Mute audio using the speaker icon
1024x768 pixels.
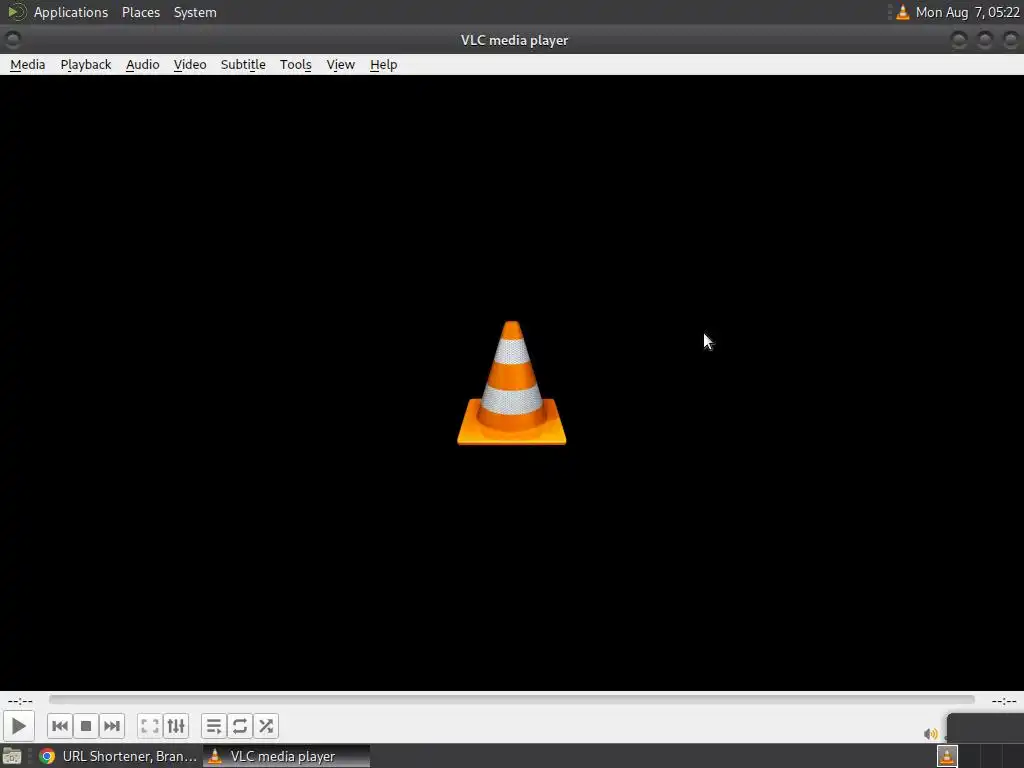click(930, 733)
